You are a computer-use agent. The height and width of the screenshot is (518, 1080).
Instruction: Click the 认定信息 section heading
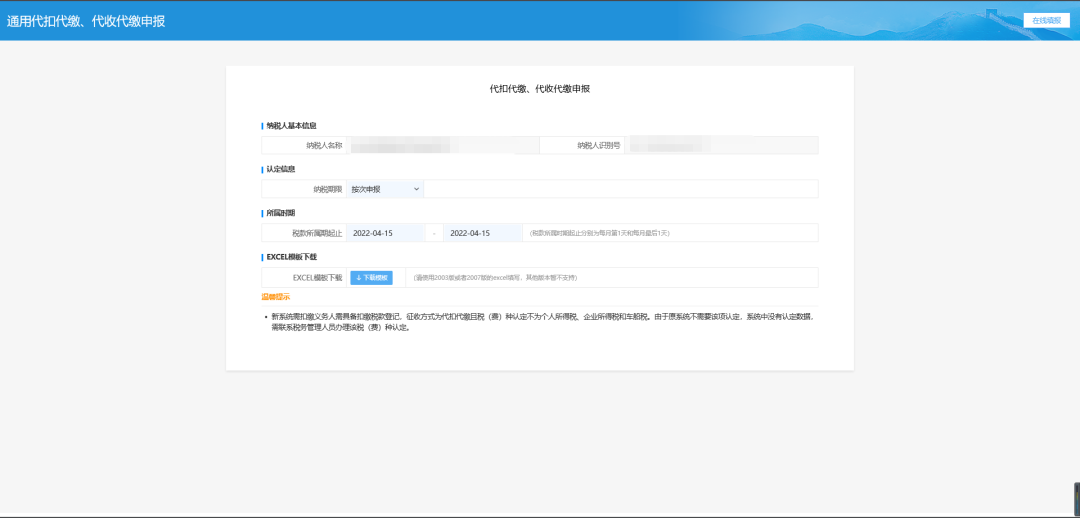point(281,169)
